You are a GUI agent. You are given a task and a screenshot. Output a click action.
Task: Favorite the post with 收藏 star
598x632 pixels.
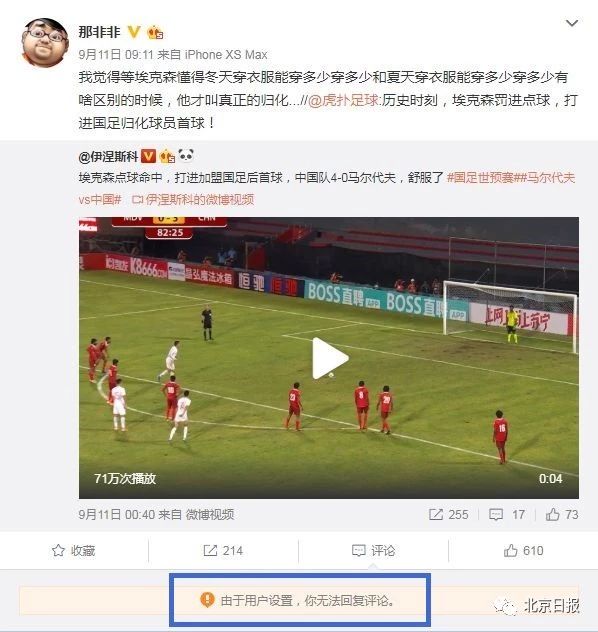click(74, 551)
